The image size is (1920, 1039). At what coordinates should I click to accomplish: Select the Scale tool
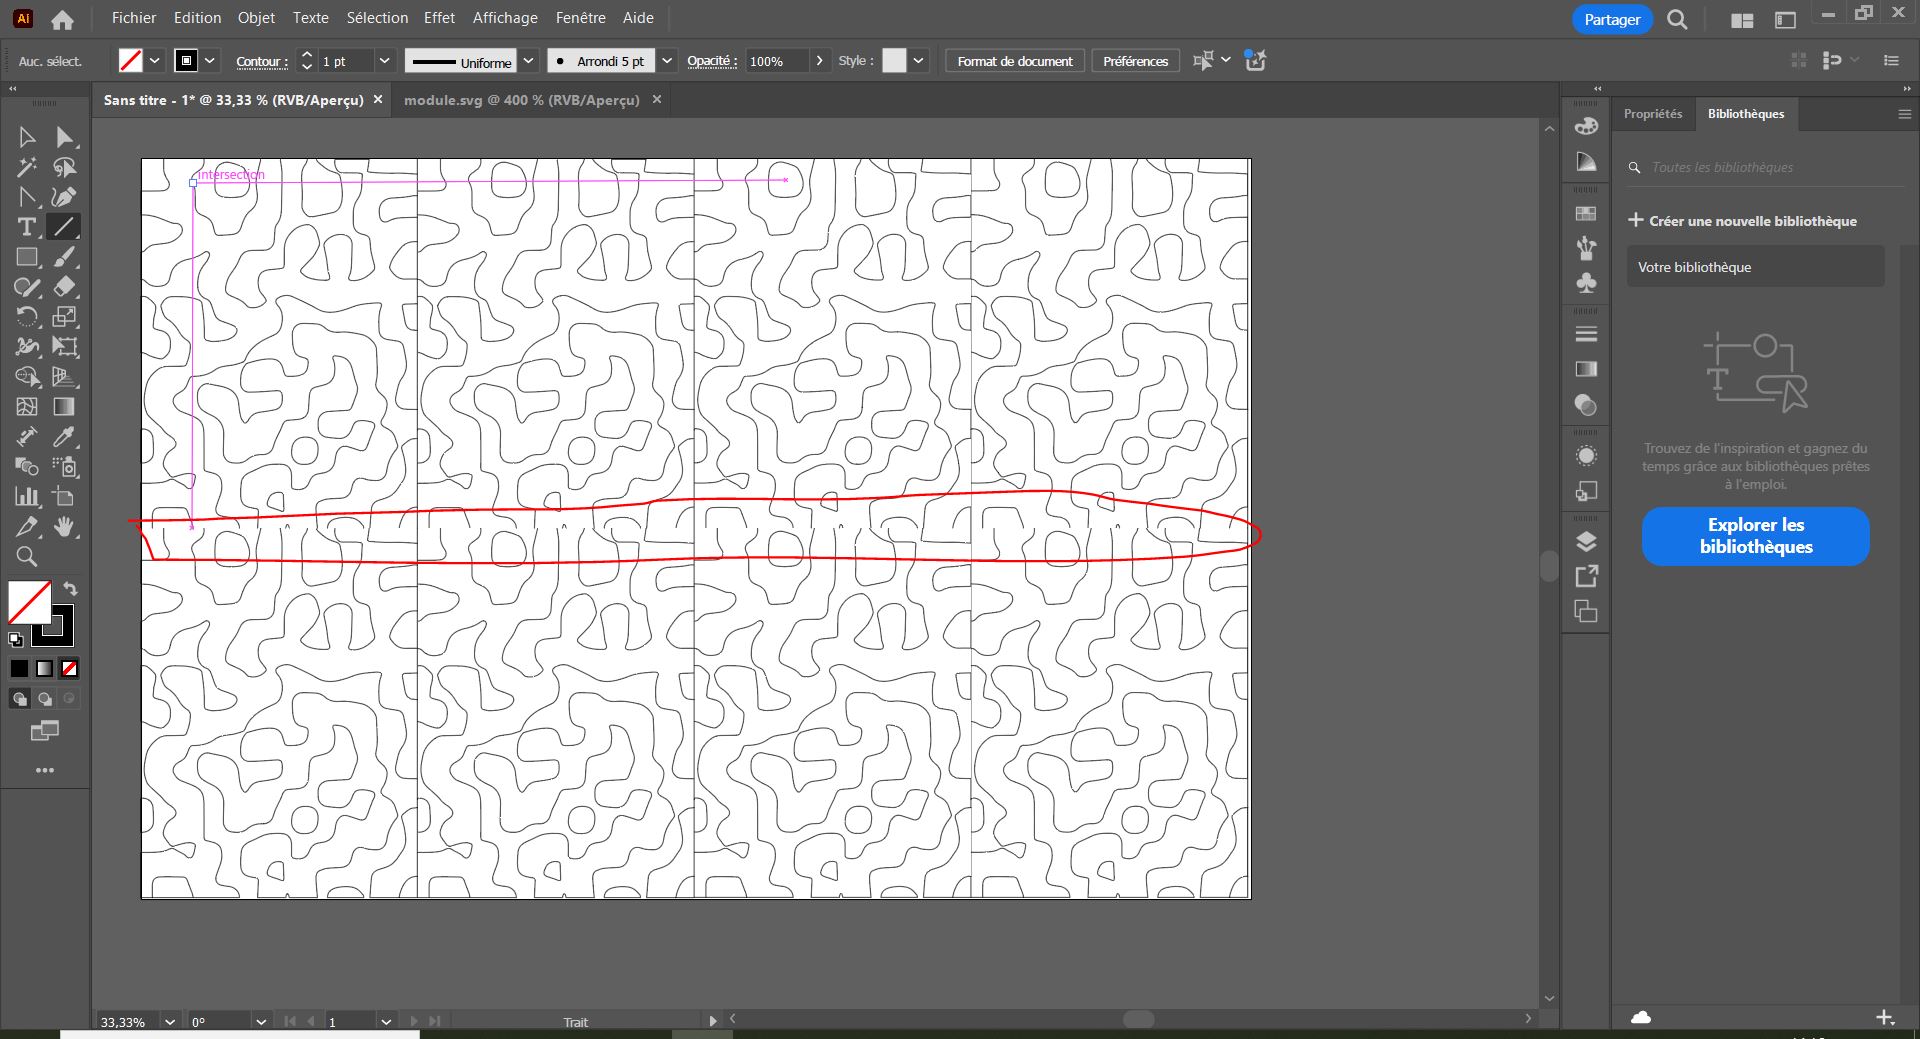point(65,317)
